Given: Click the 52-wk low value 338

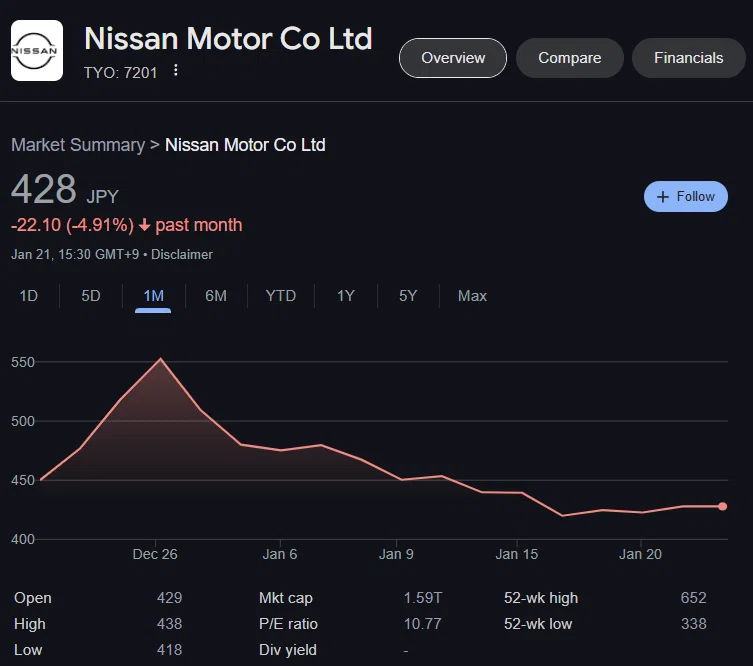Looking at the screenshot, I should point(693,624).
